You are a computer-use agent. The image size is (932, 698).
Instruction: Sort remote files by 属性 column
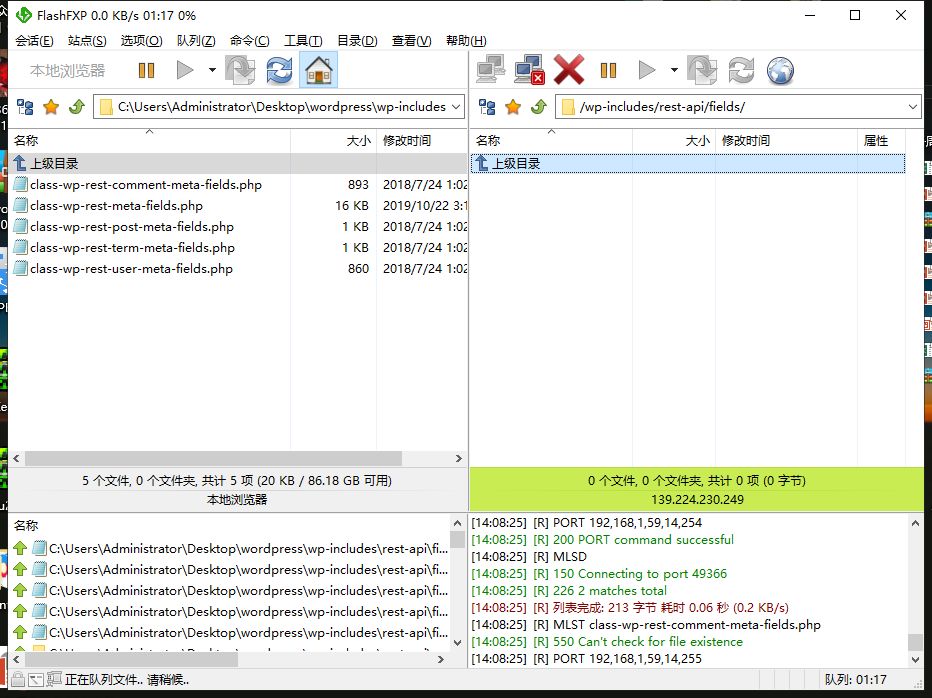click(x=881, y=140)
